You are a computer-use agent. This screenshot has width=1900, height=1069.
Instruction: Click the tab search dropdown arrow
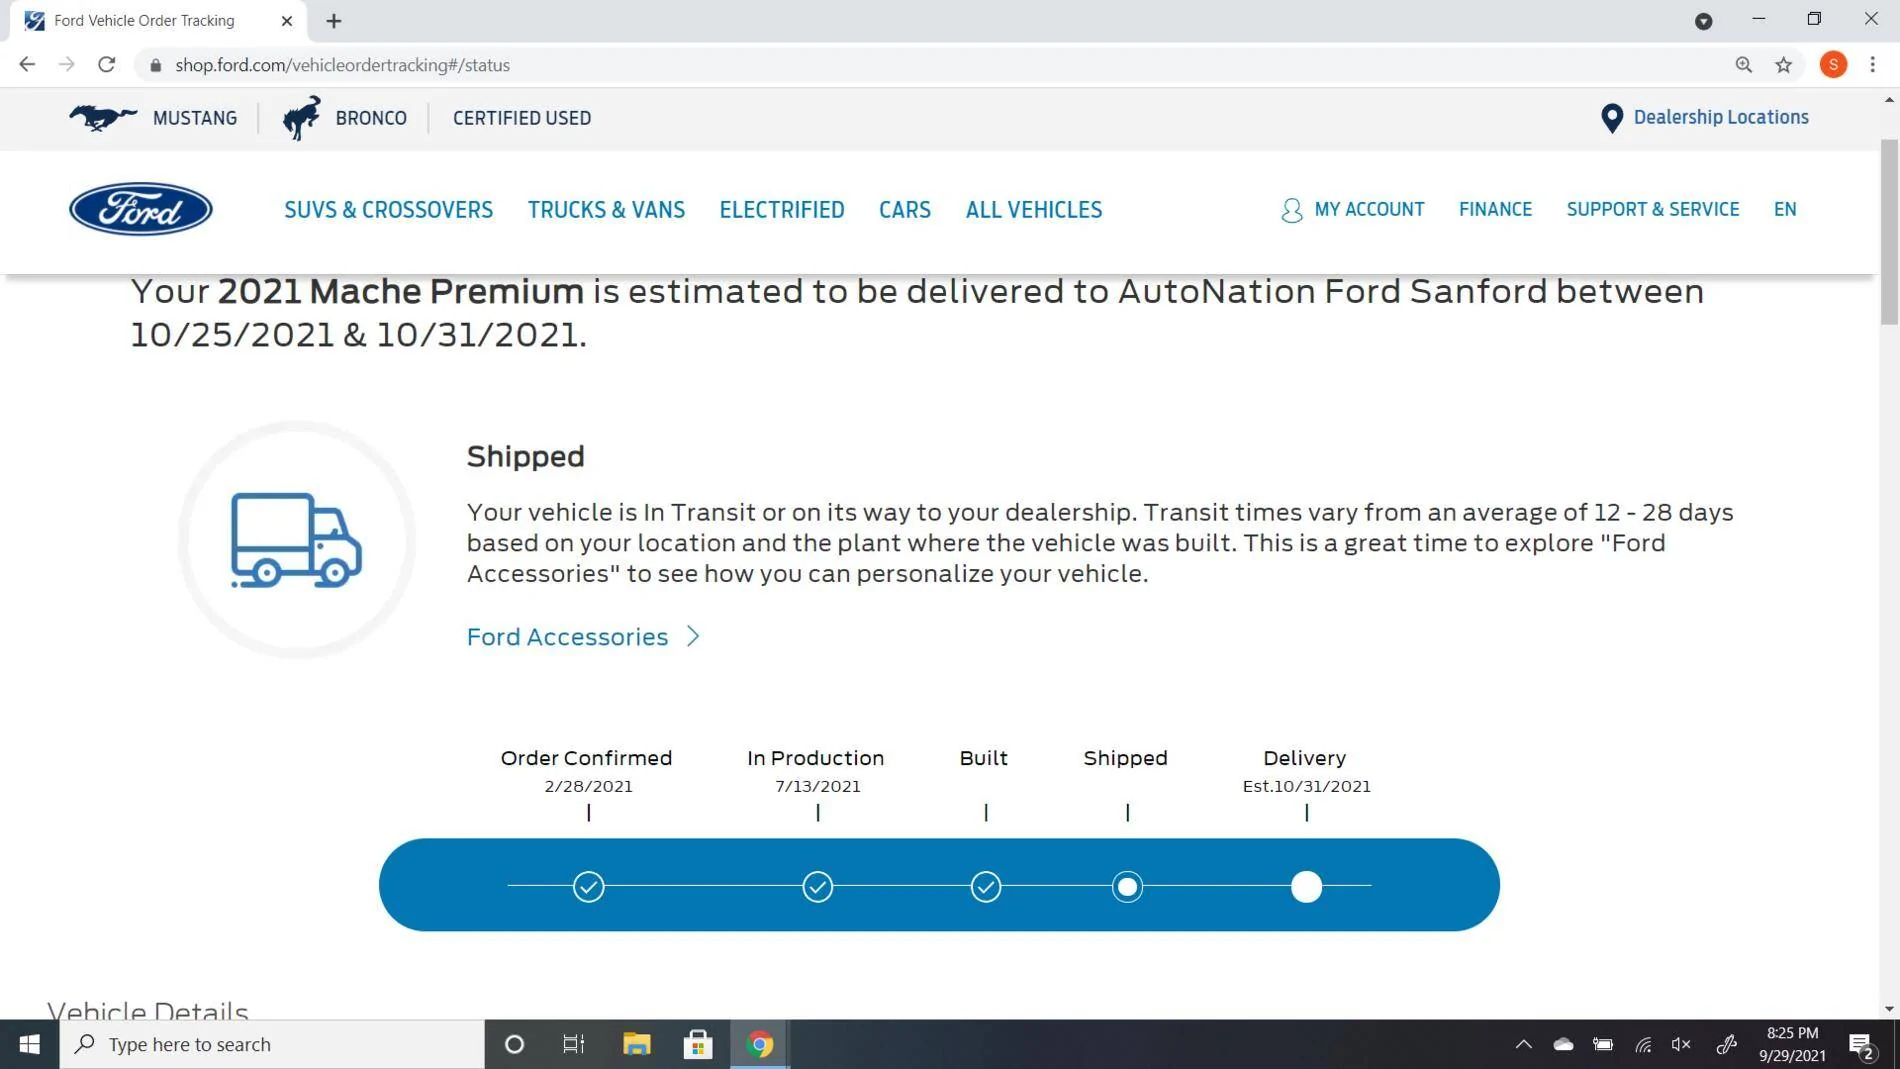coord(1703,21)
